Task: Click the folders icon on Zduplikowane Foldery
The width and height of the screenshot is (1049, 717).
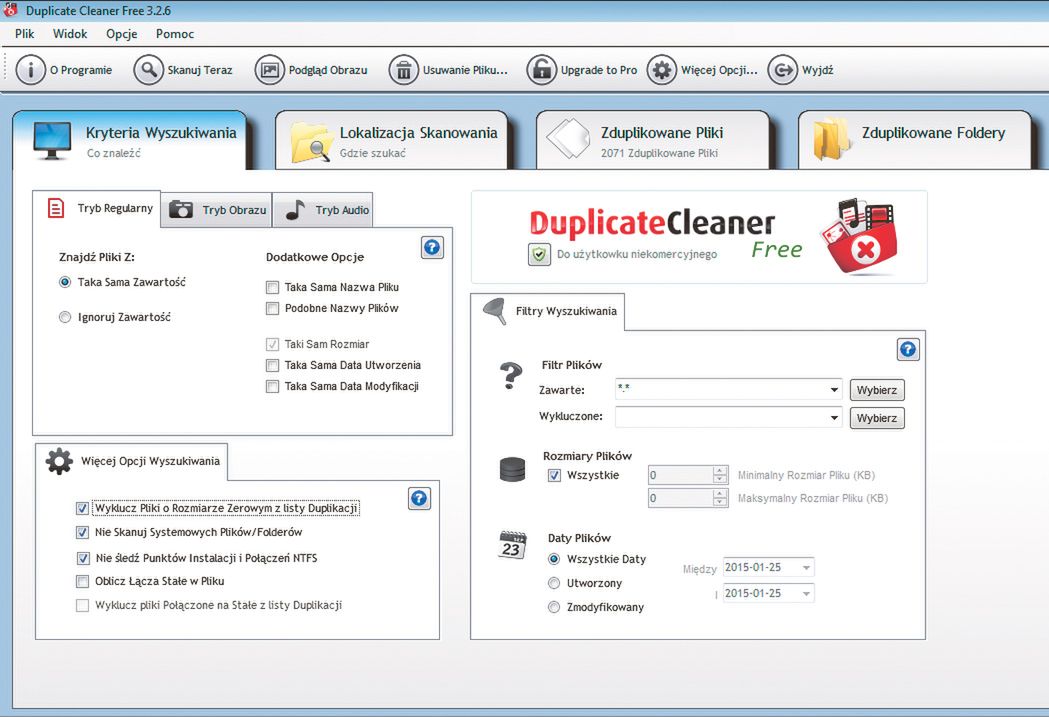Action: [x=832, y=139]
